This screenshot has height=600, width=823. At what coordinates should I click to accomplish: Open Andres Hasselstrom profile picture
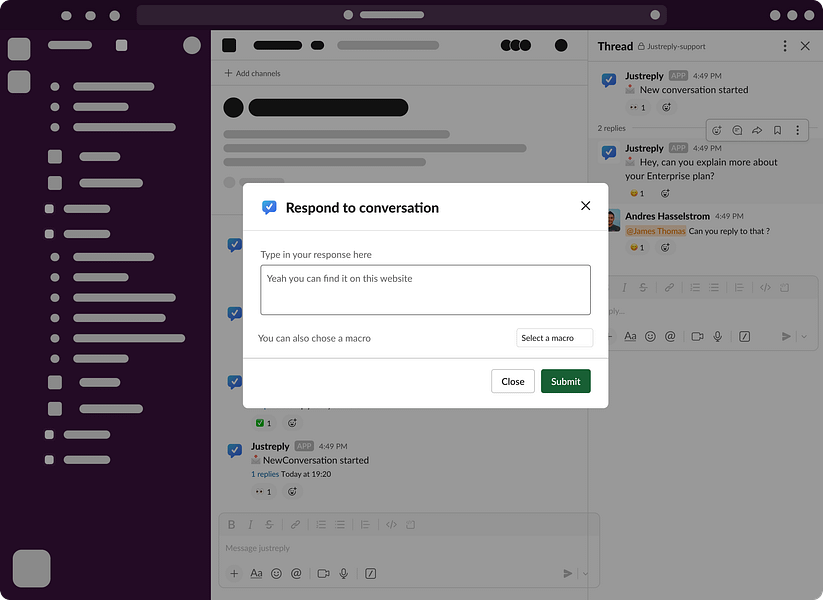point(614,220)
